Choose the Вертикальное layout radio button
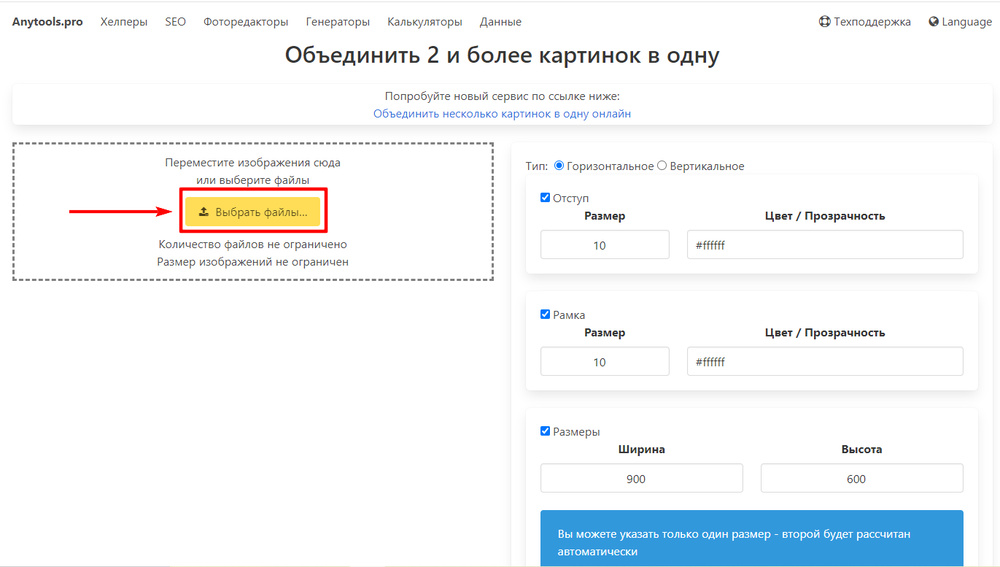 pyautogui.click(x=662, y=166)
